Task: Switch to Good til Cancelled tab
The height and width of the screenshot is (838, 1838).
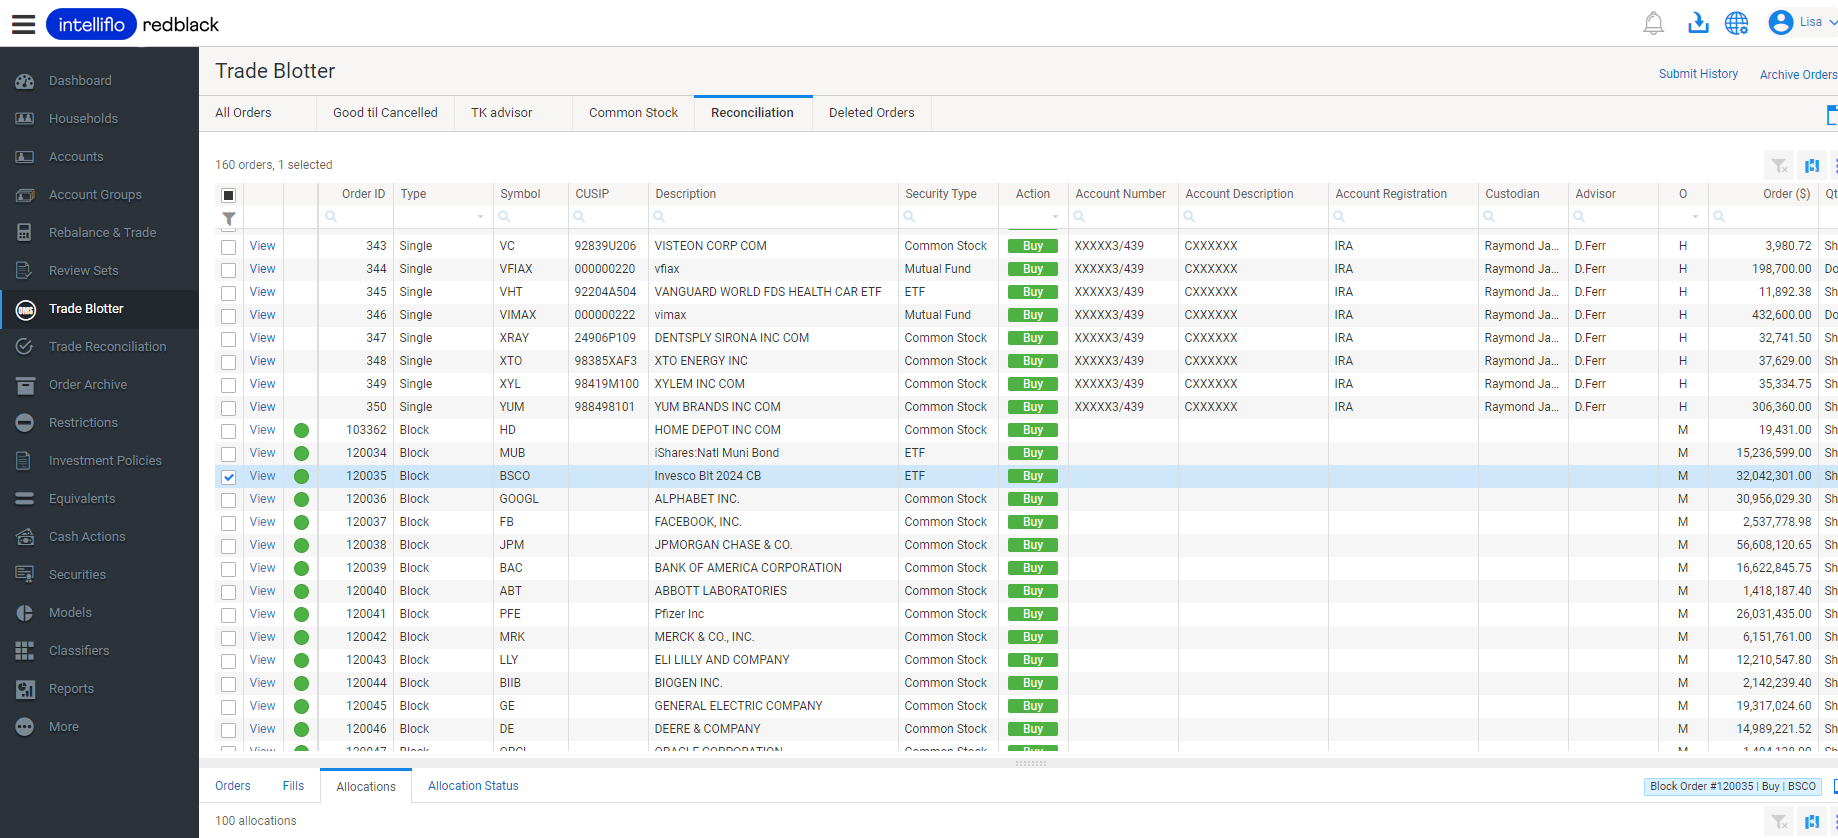Action: pyautogui.click(x=385, y=113)
